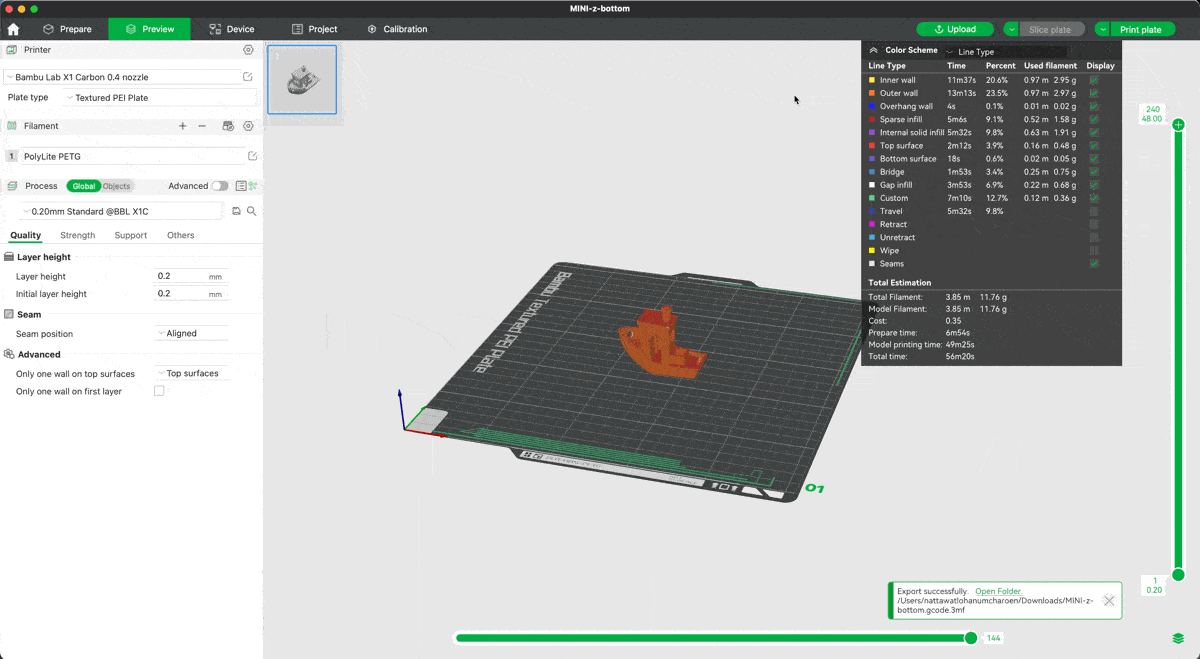Save the process preset via save icon
Image resolution: width=1200 pixels, height=659 pixels.
(236, 211)
